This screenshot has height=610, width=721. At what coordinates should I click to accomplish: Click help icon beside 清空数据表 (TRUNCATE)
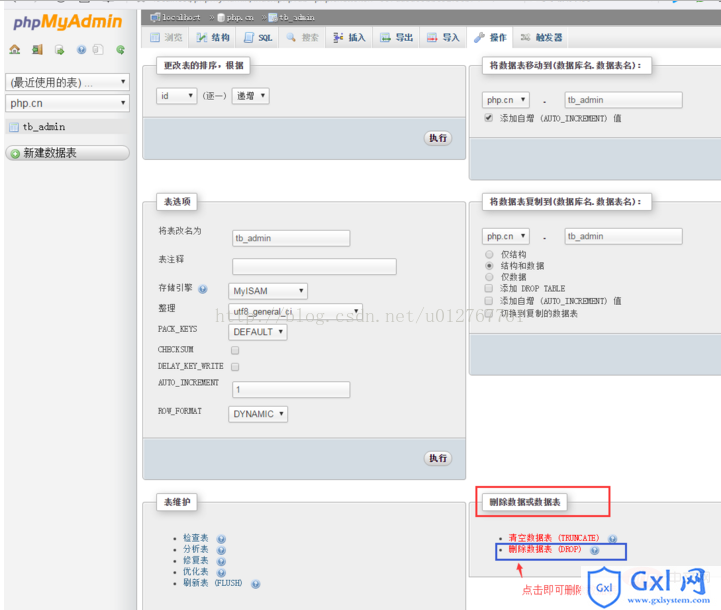tap(612, 539)
